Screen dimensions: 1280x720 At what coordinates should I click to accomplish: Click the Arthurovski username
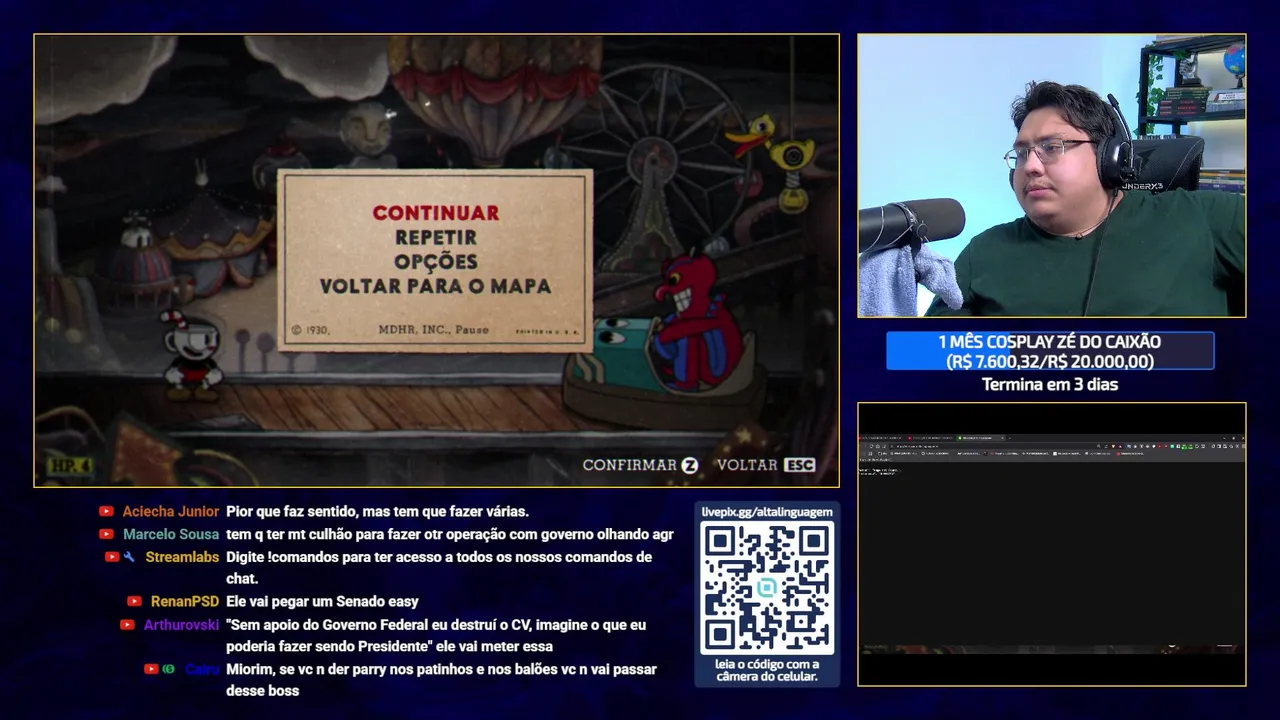point(181,625)
